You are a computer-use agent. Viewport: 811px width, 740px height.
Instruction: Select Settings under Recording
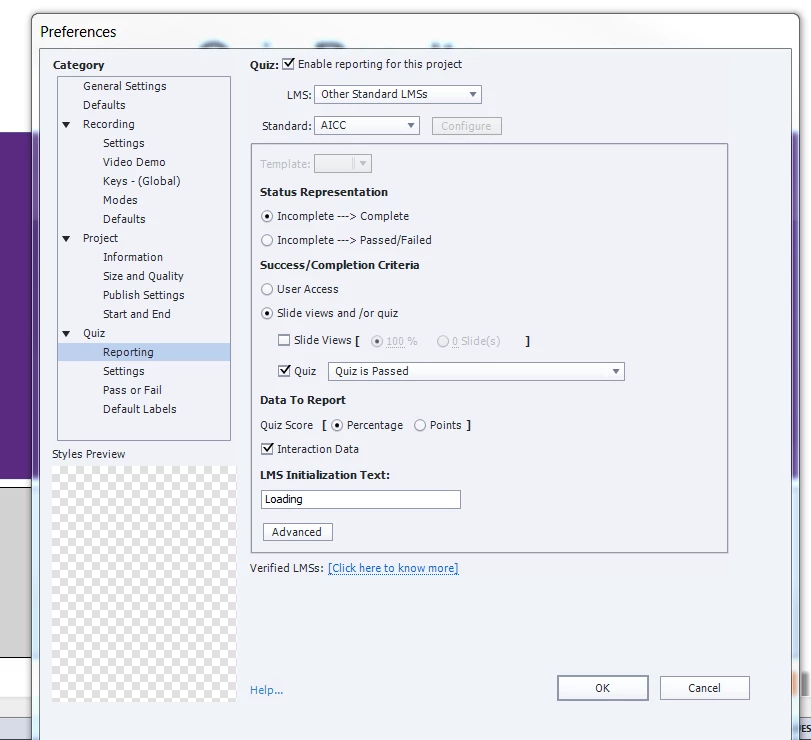point(124,143)
